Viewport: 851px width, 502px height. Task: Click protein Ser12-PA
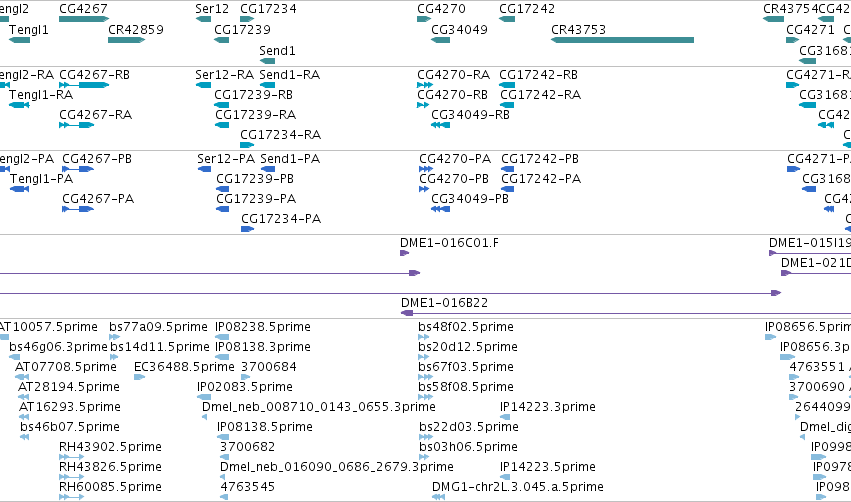coord(226,158)
